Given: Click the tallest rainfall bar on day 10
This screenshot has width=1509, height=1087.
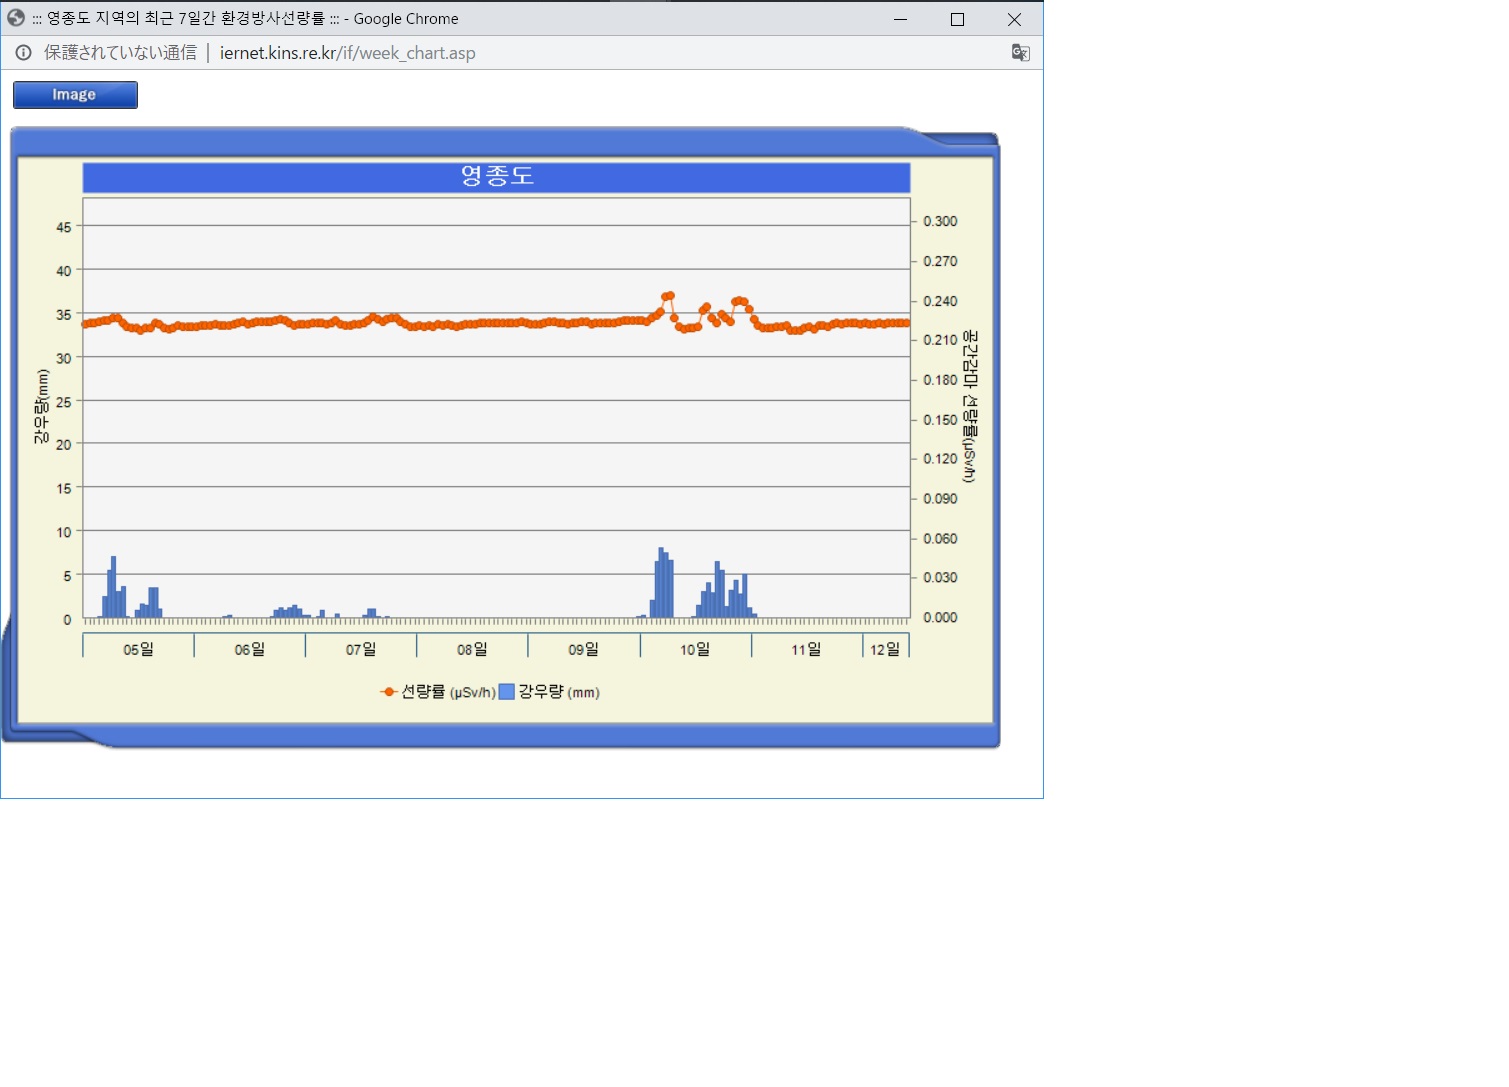Looking at the screenshot, I should point(661,585).
